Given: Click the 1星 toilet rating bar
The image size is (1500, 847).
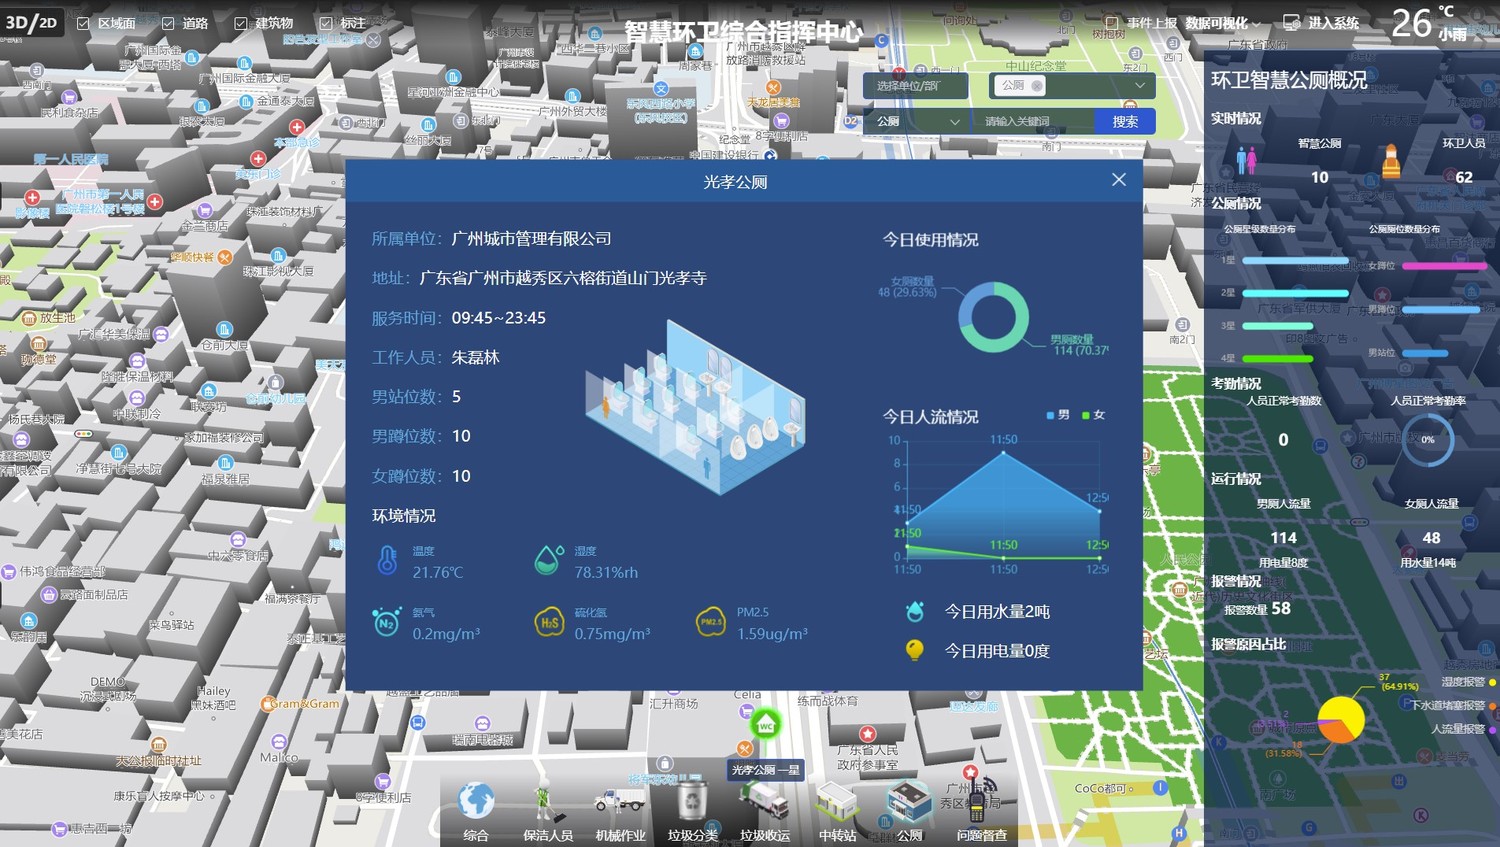Looking at the screenshot, I should tap(1295, 260).
